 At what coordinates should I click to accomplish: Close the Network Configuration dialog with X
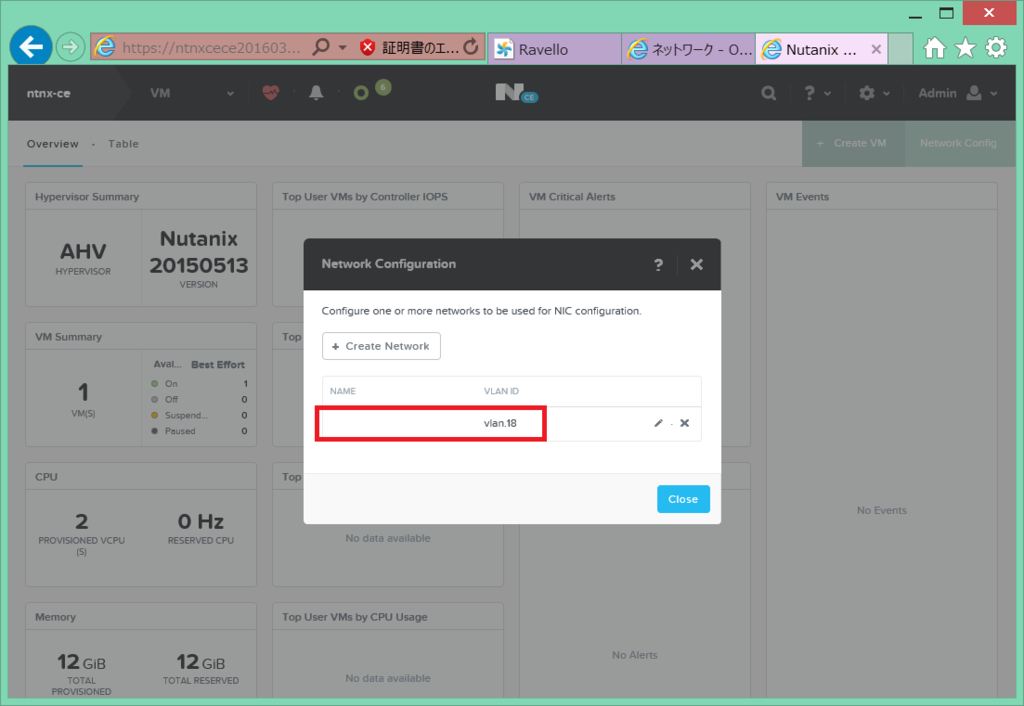point(697,265)
